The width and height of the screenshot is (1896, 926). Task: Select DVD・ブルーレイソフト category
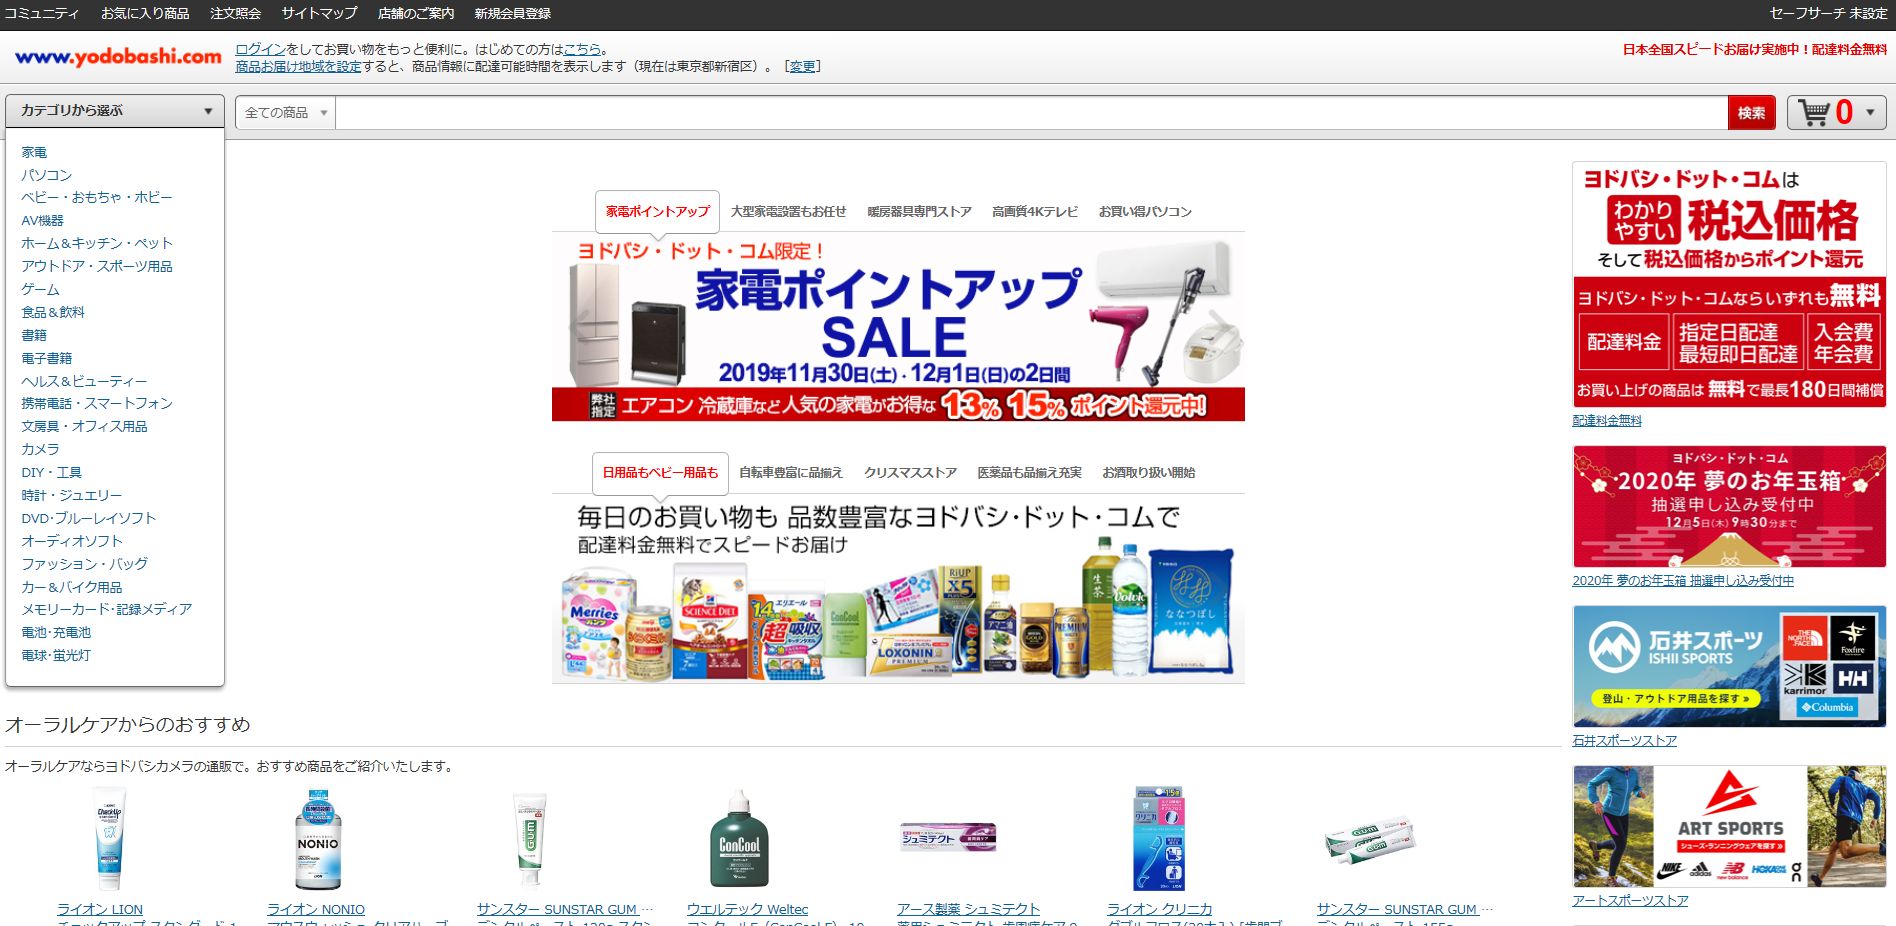click(x=89, y=518)
